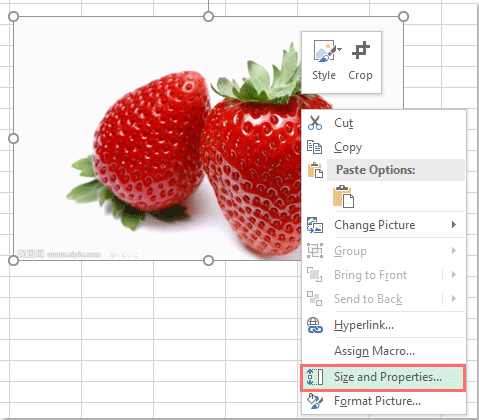The height and width of the screenshot is (420, 479).
Task: Click the paste clipboard option icon
Action: point(343,197)
